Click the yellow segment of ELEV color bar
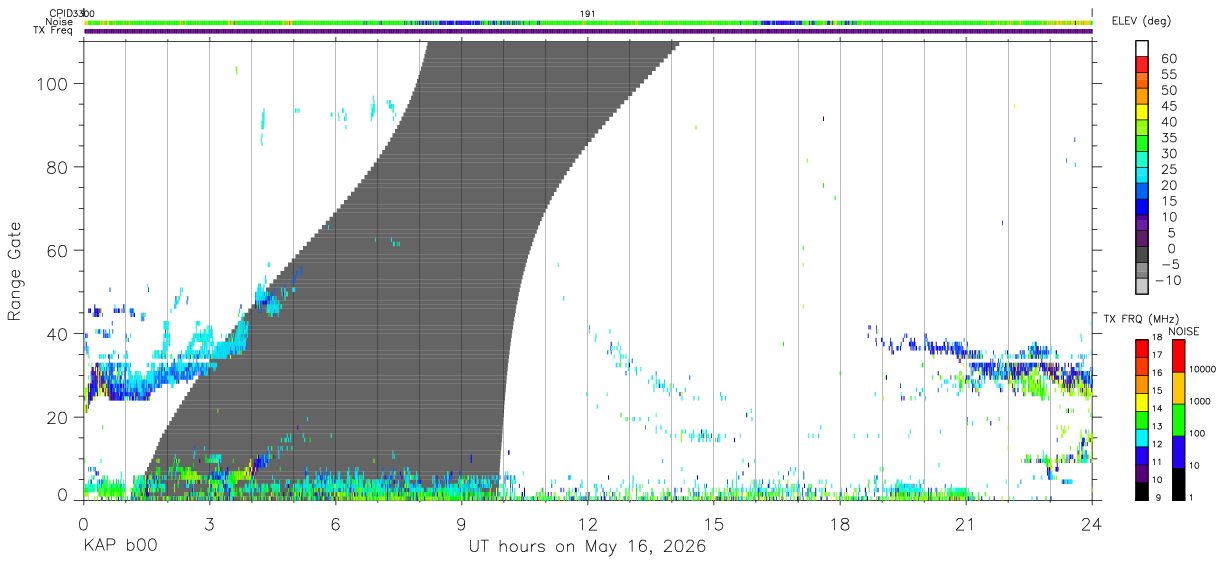Viewport: 1228px width, 567px height. pyautogui.click(x=1142, y=113)
